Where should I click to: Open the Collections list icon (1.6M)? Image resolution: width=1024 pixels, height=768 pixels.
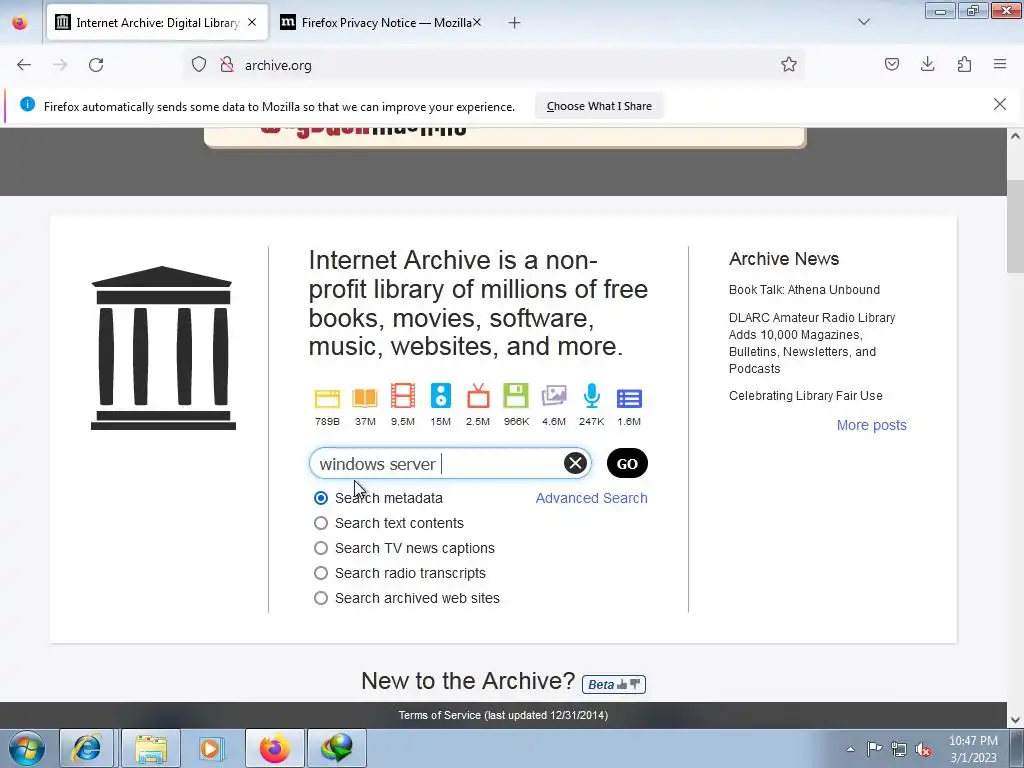[630, 398]
